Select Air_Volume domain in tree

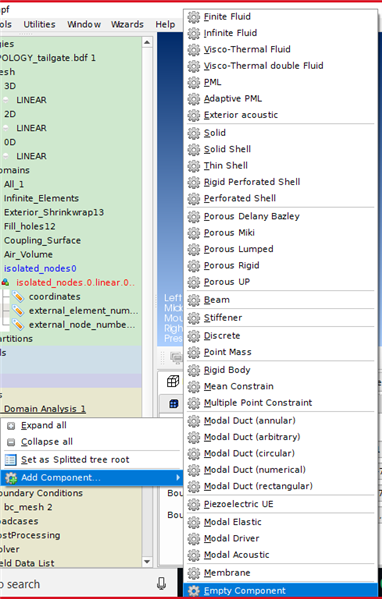pos(28,254)
